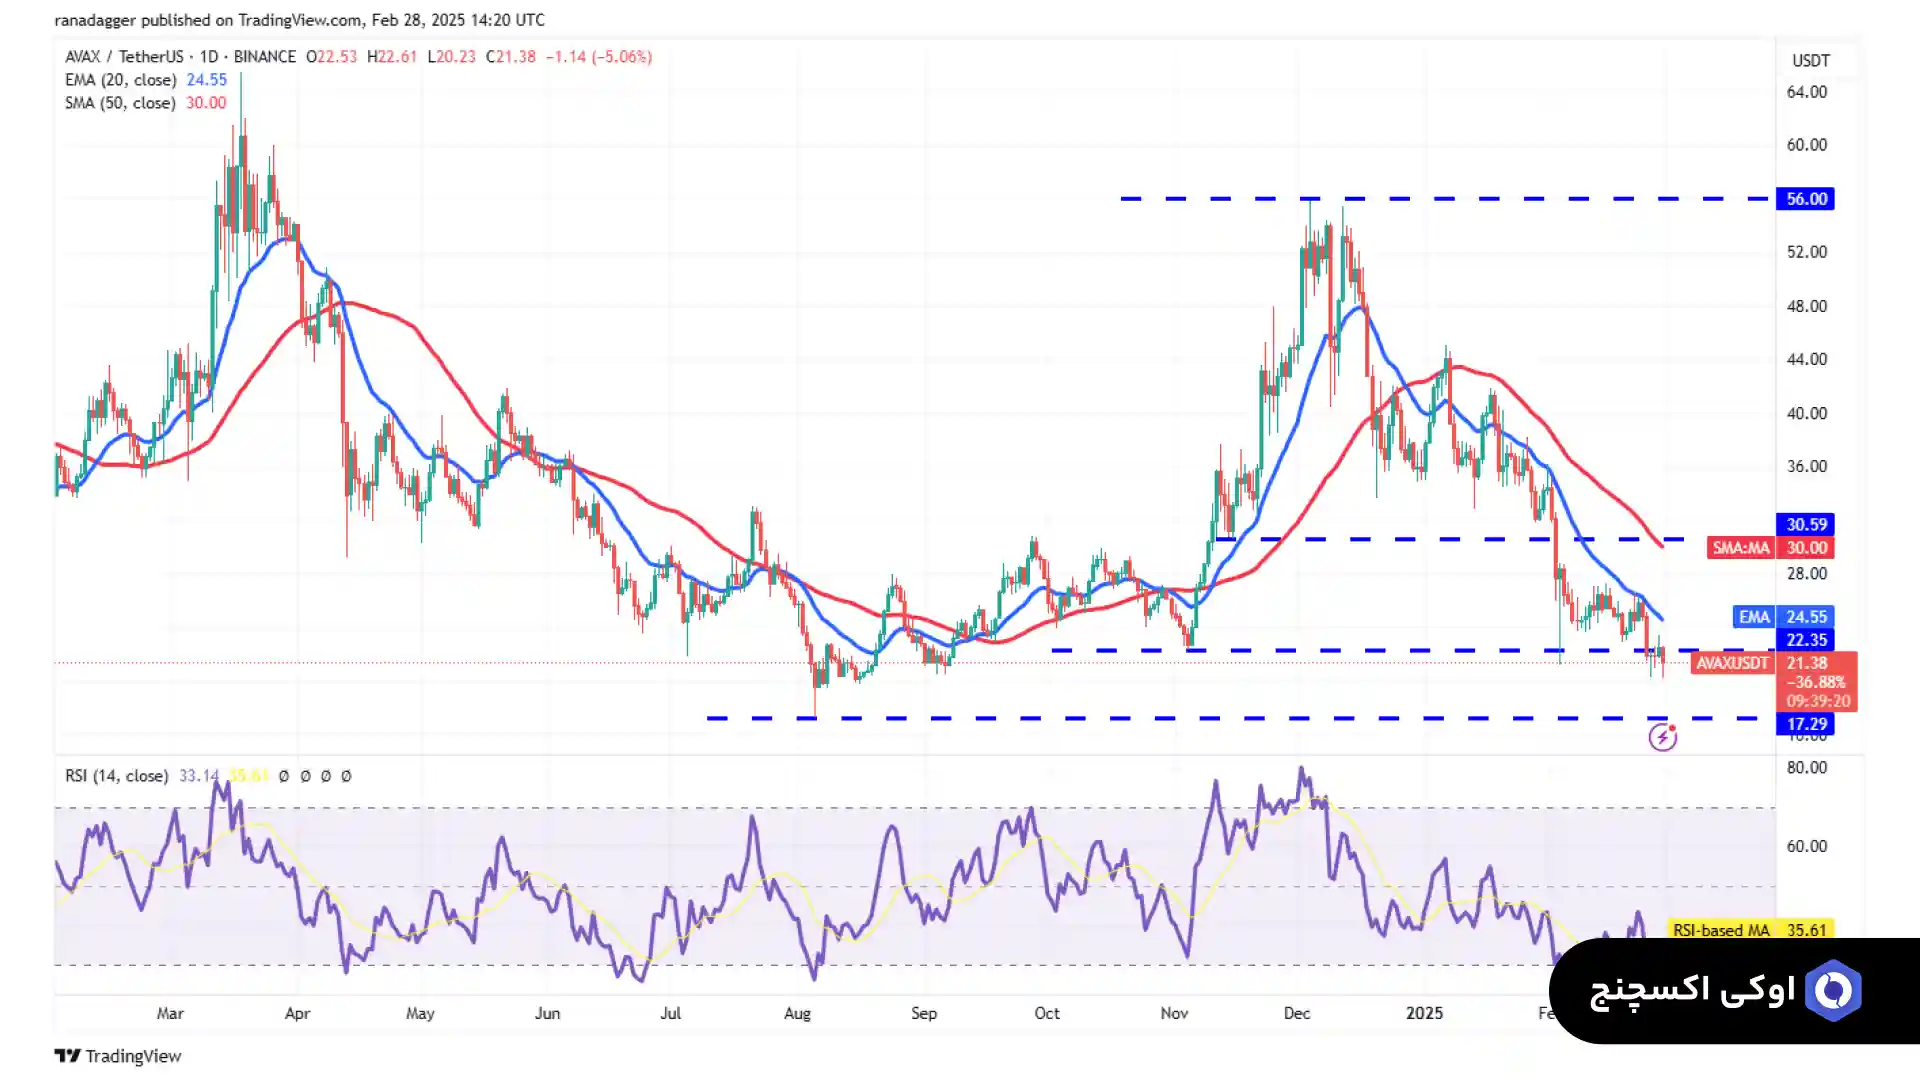Screen dimensions: 1920x1081
Task: Click the blue EMA axis tag
Action: tap(1754, 617)
